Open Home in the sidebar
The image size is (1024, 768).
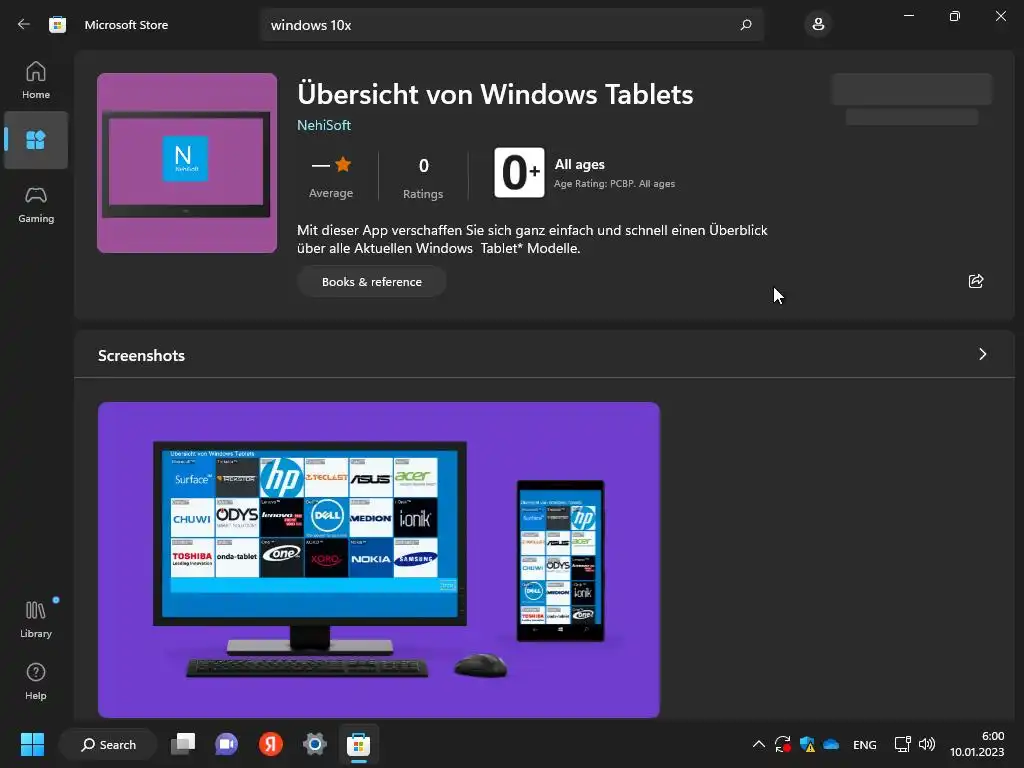click(x=36, y=80)
